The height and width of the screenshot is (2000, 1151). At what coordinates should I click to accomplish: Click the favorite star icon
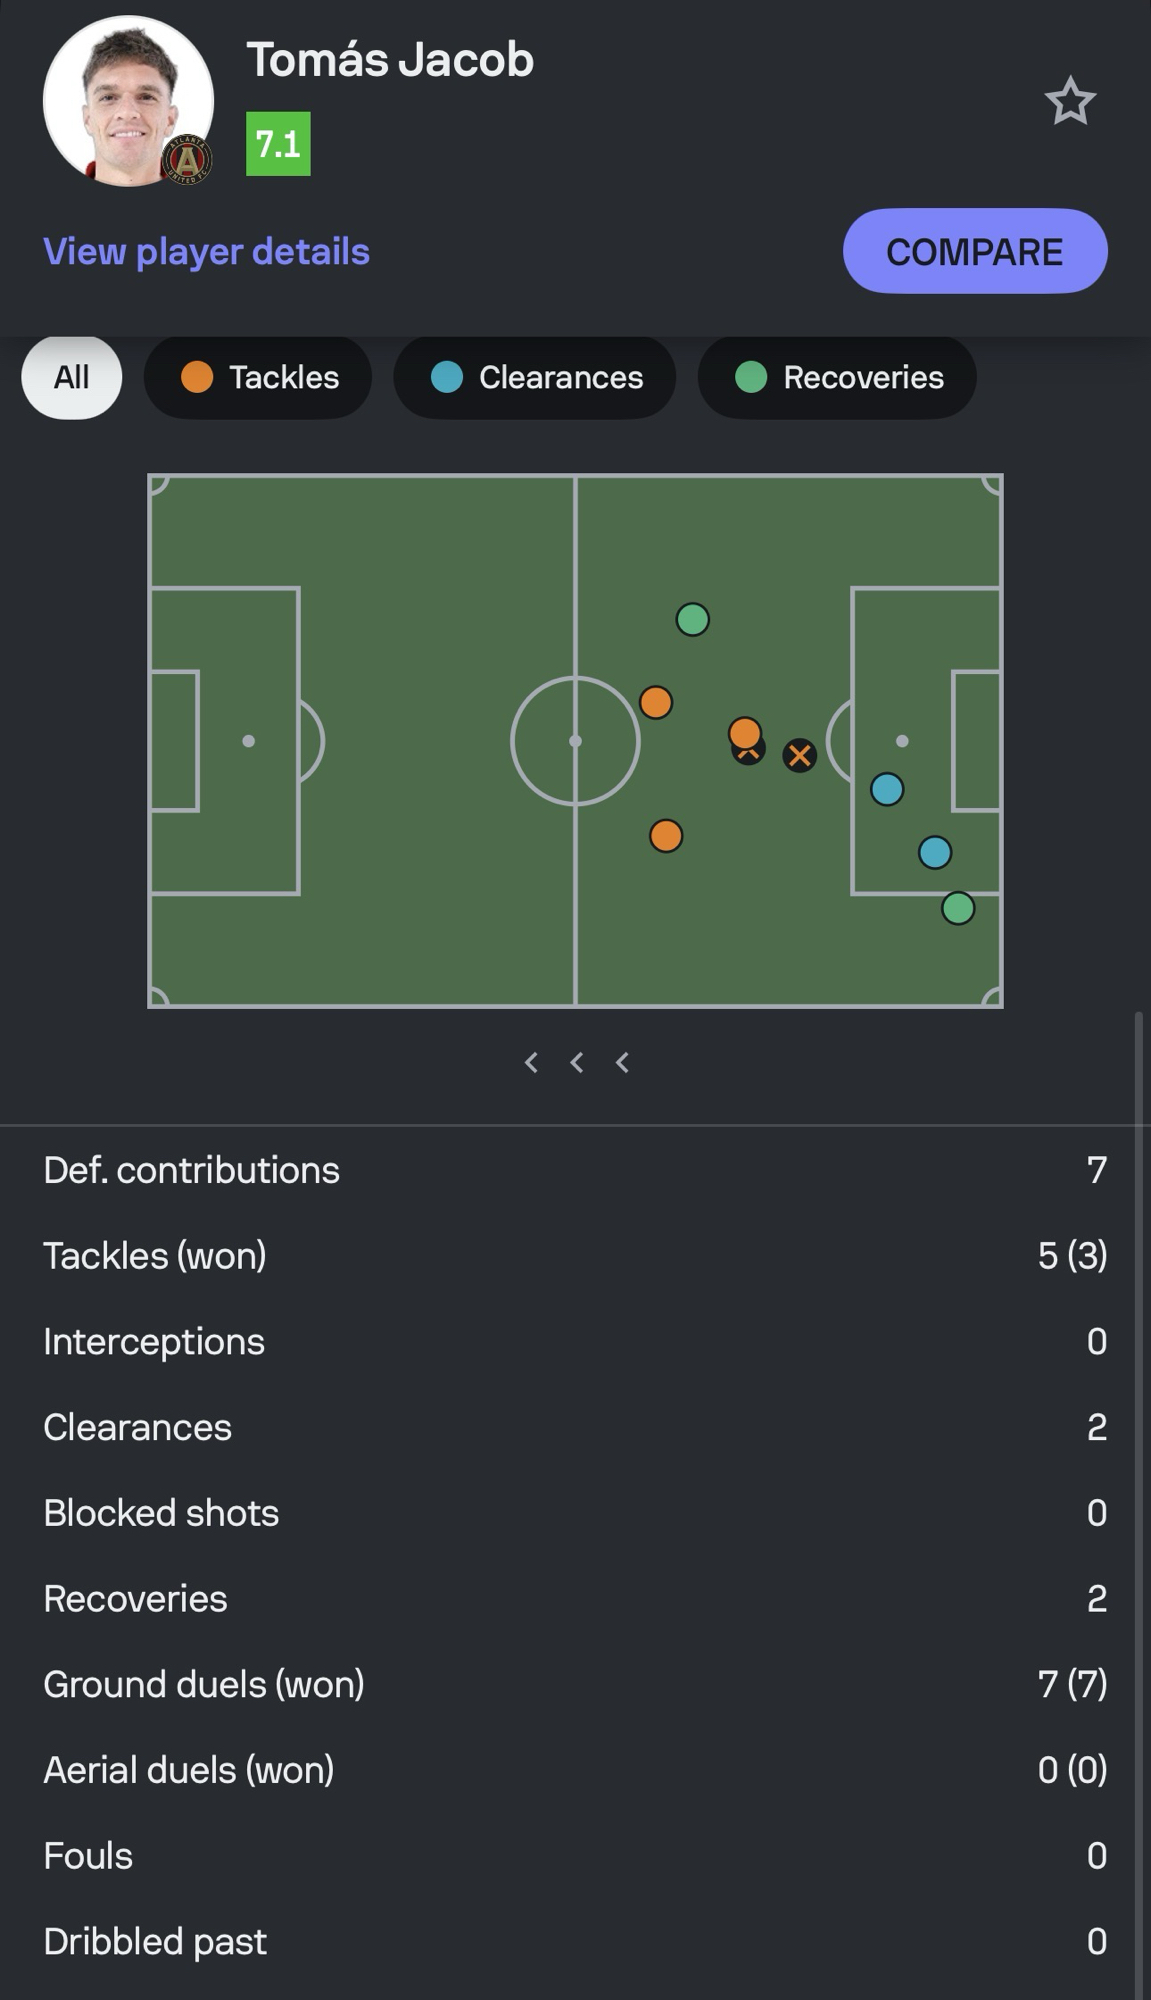click(1070, 101)
